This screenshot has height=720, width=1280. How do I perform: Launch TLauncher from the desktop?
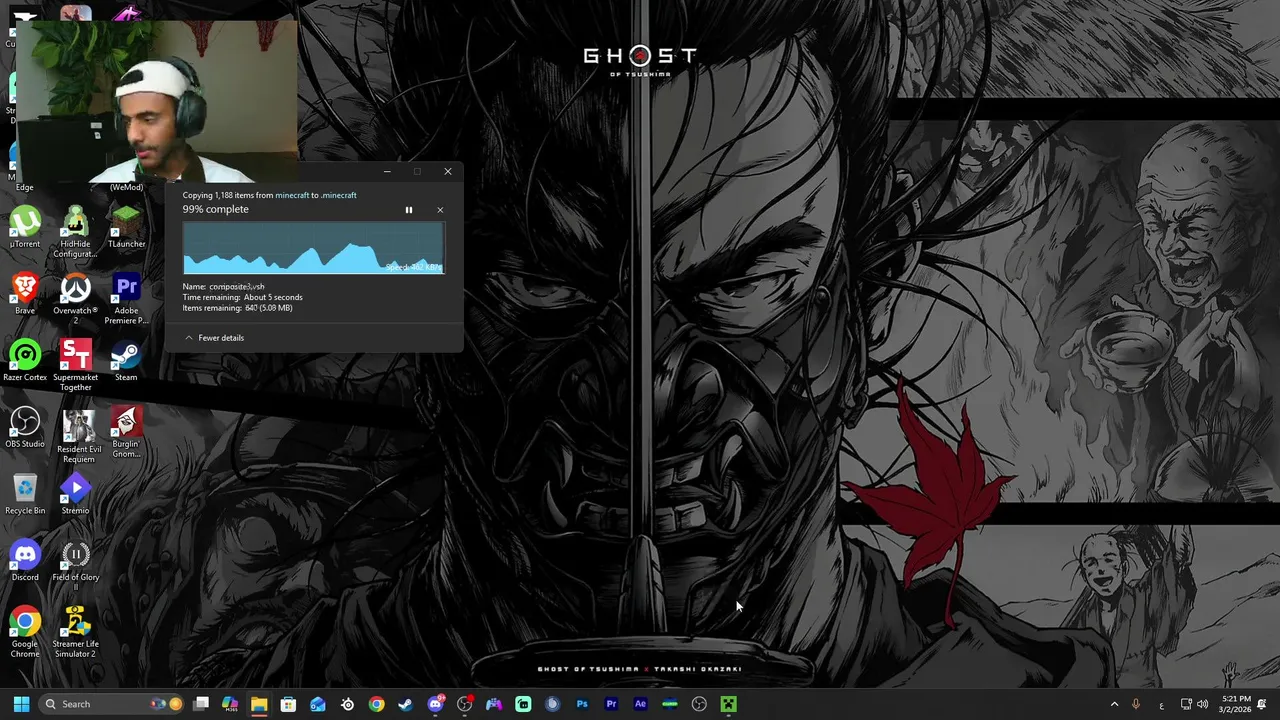tap(126, 227)
